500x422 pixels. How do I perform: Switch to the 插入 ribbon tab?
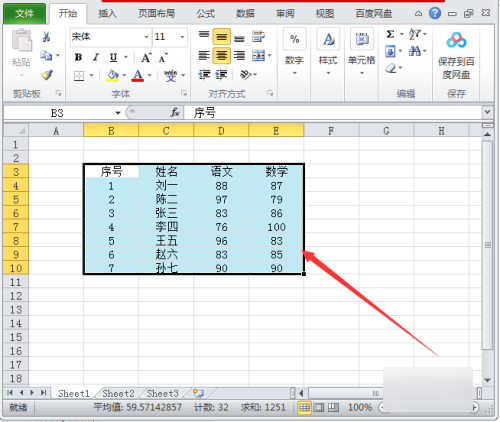(107, 14)
